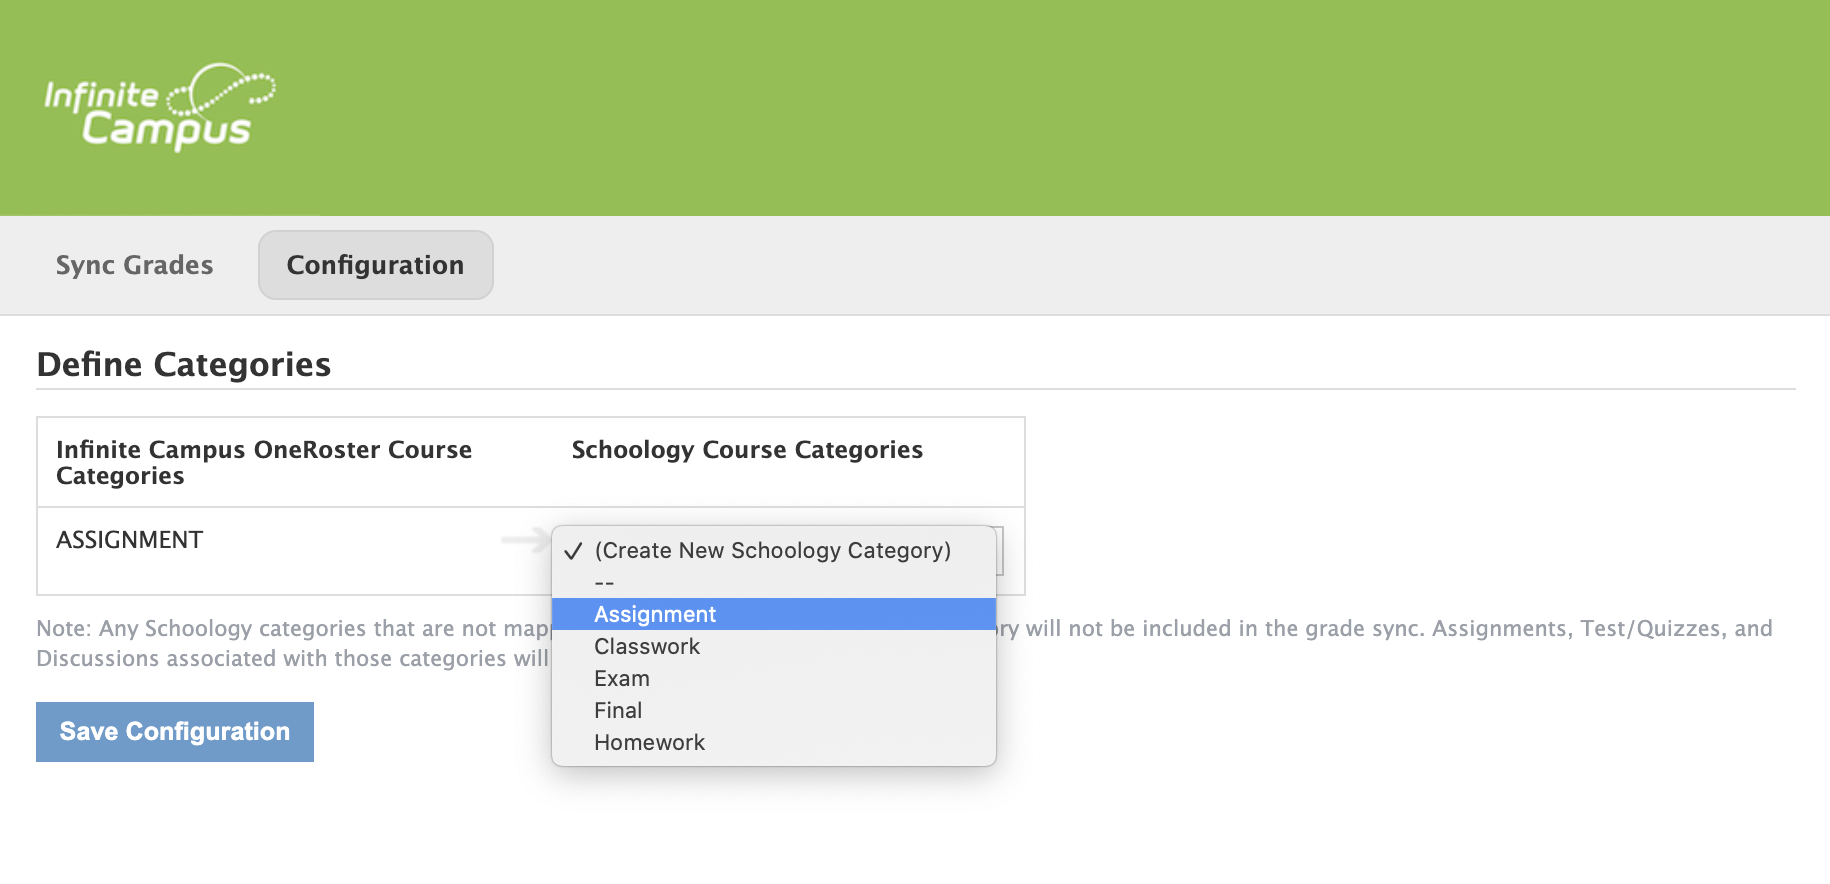
Task: Click the Infinite Campus logo
Action: coord(160,108)
